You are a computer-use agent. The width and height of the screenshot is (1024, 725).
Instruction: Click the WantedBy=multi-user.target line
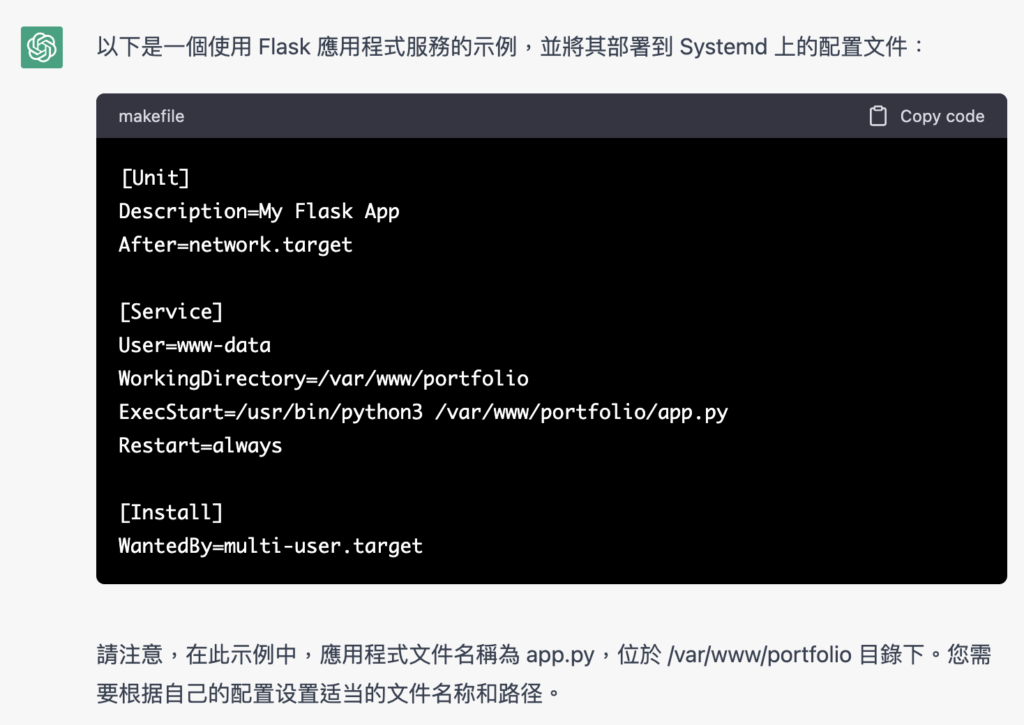pyautogui.click(x=270, y=546)
